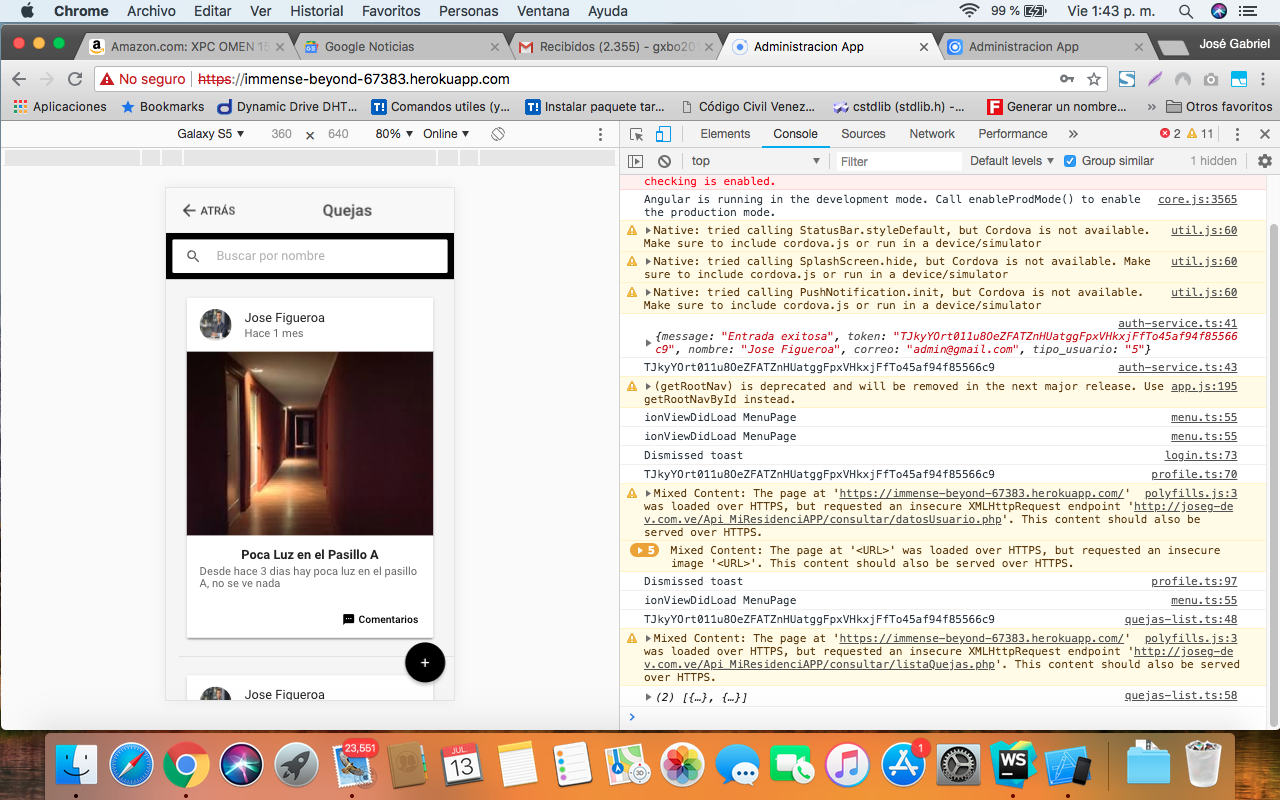Toggle the Group similar checkbox
The height and width of the screenshot is (800, 1280).
(1070, 161)
